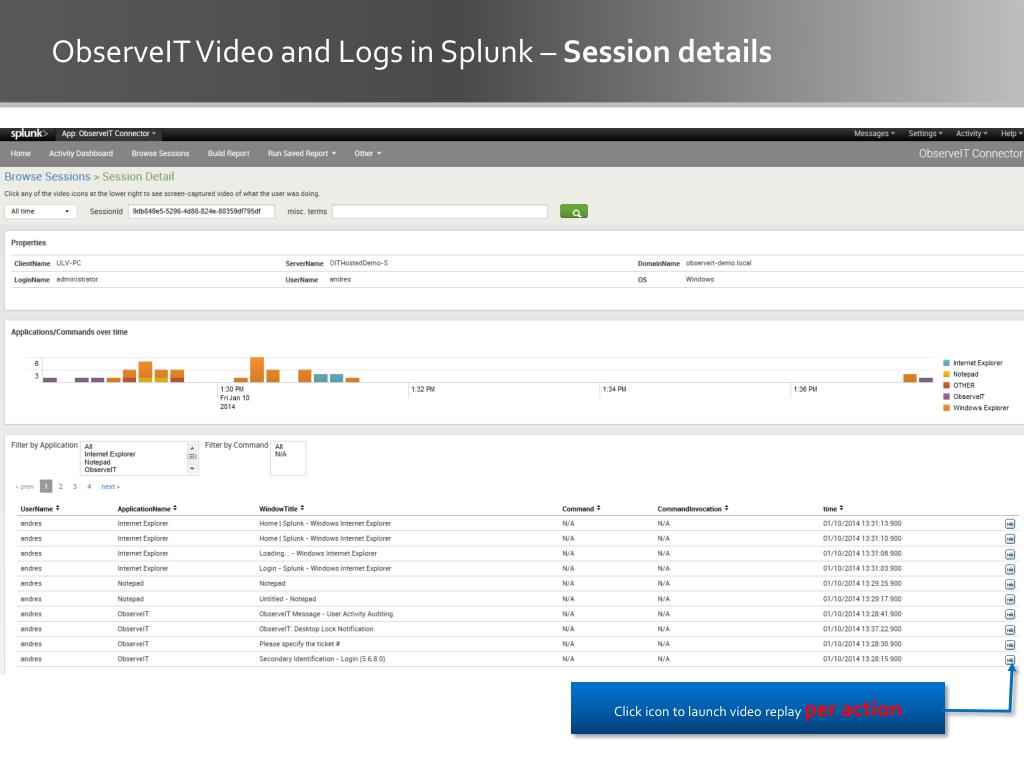1024x768 pixels.
Task: Sort table by CommandInvocation column
Action: 693,509
